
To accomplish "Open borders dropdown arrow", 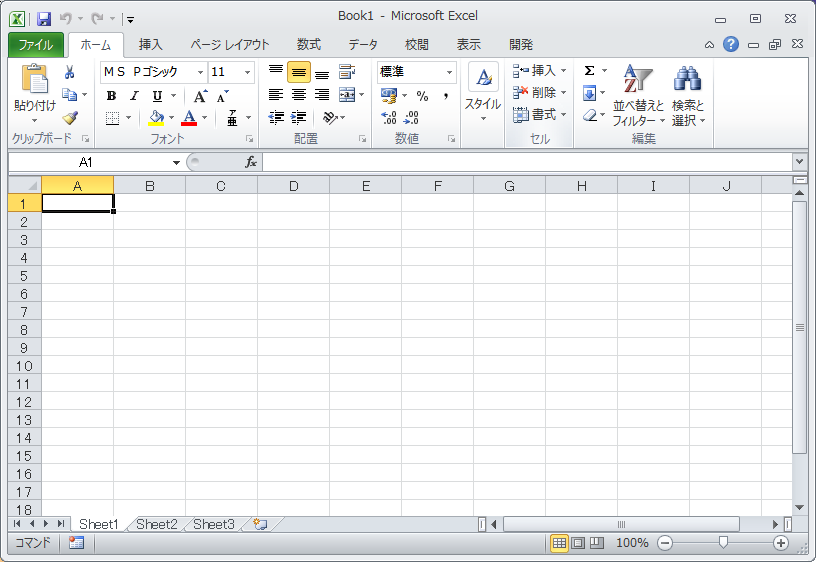I will (x=129, y=118).
